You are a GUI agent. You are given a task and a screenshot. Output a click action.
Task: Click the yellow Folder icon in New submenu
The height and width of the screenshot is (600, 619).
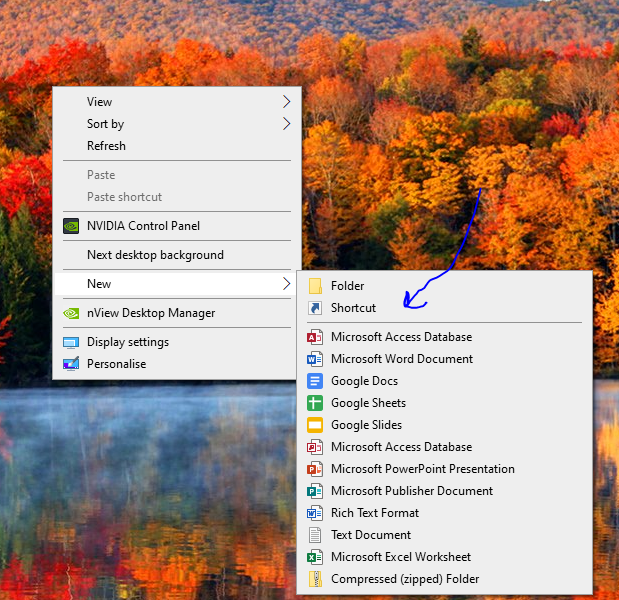[x=315, y=286]
